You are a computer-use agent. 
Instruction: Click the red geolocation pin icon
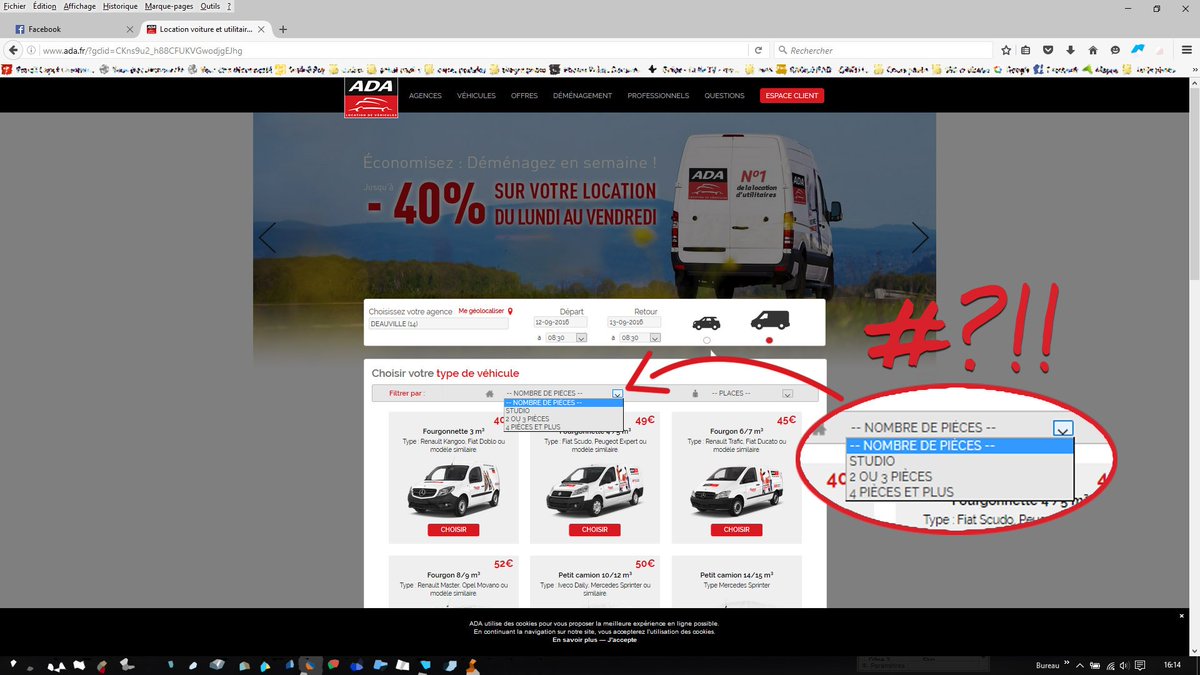coord(510,311)
